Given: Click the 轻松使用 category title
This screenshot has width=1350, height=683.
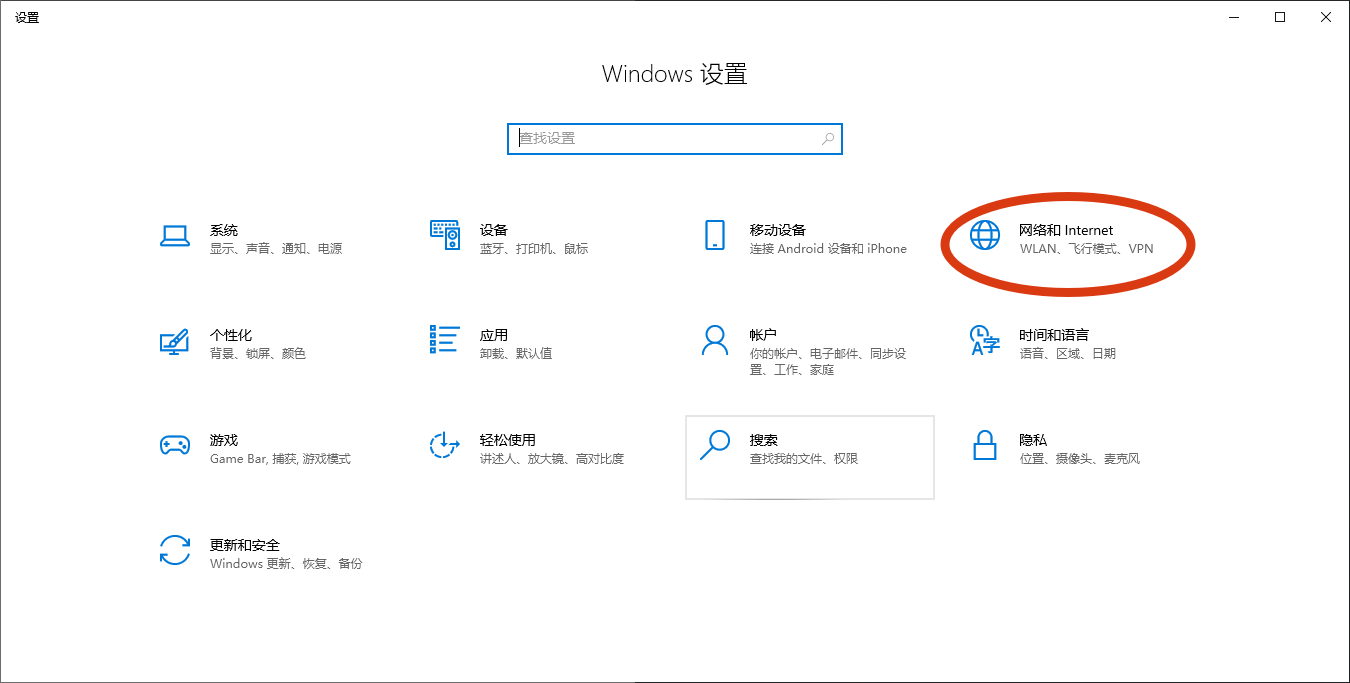Looking at the screenshot, I should 508,440.
